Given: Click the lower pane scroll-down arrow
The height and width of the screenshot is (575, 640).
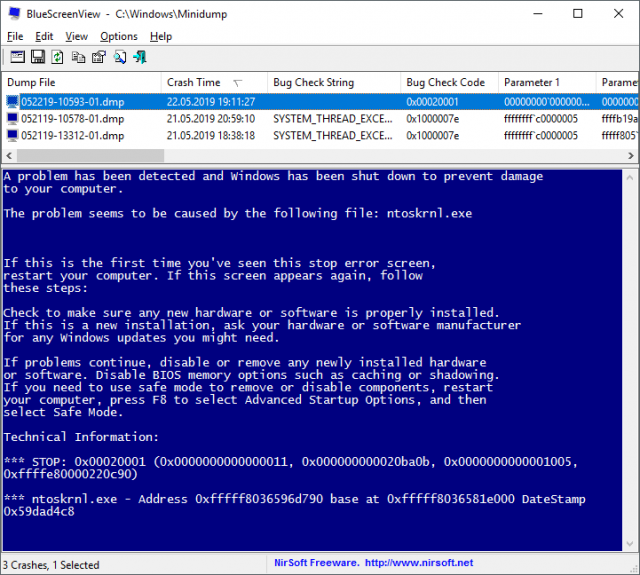Looking at the screenshot, I should (630, 544).
